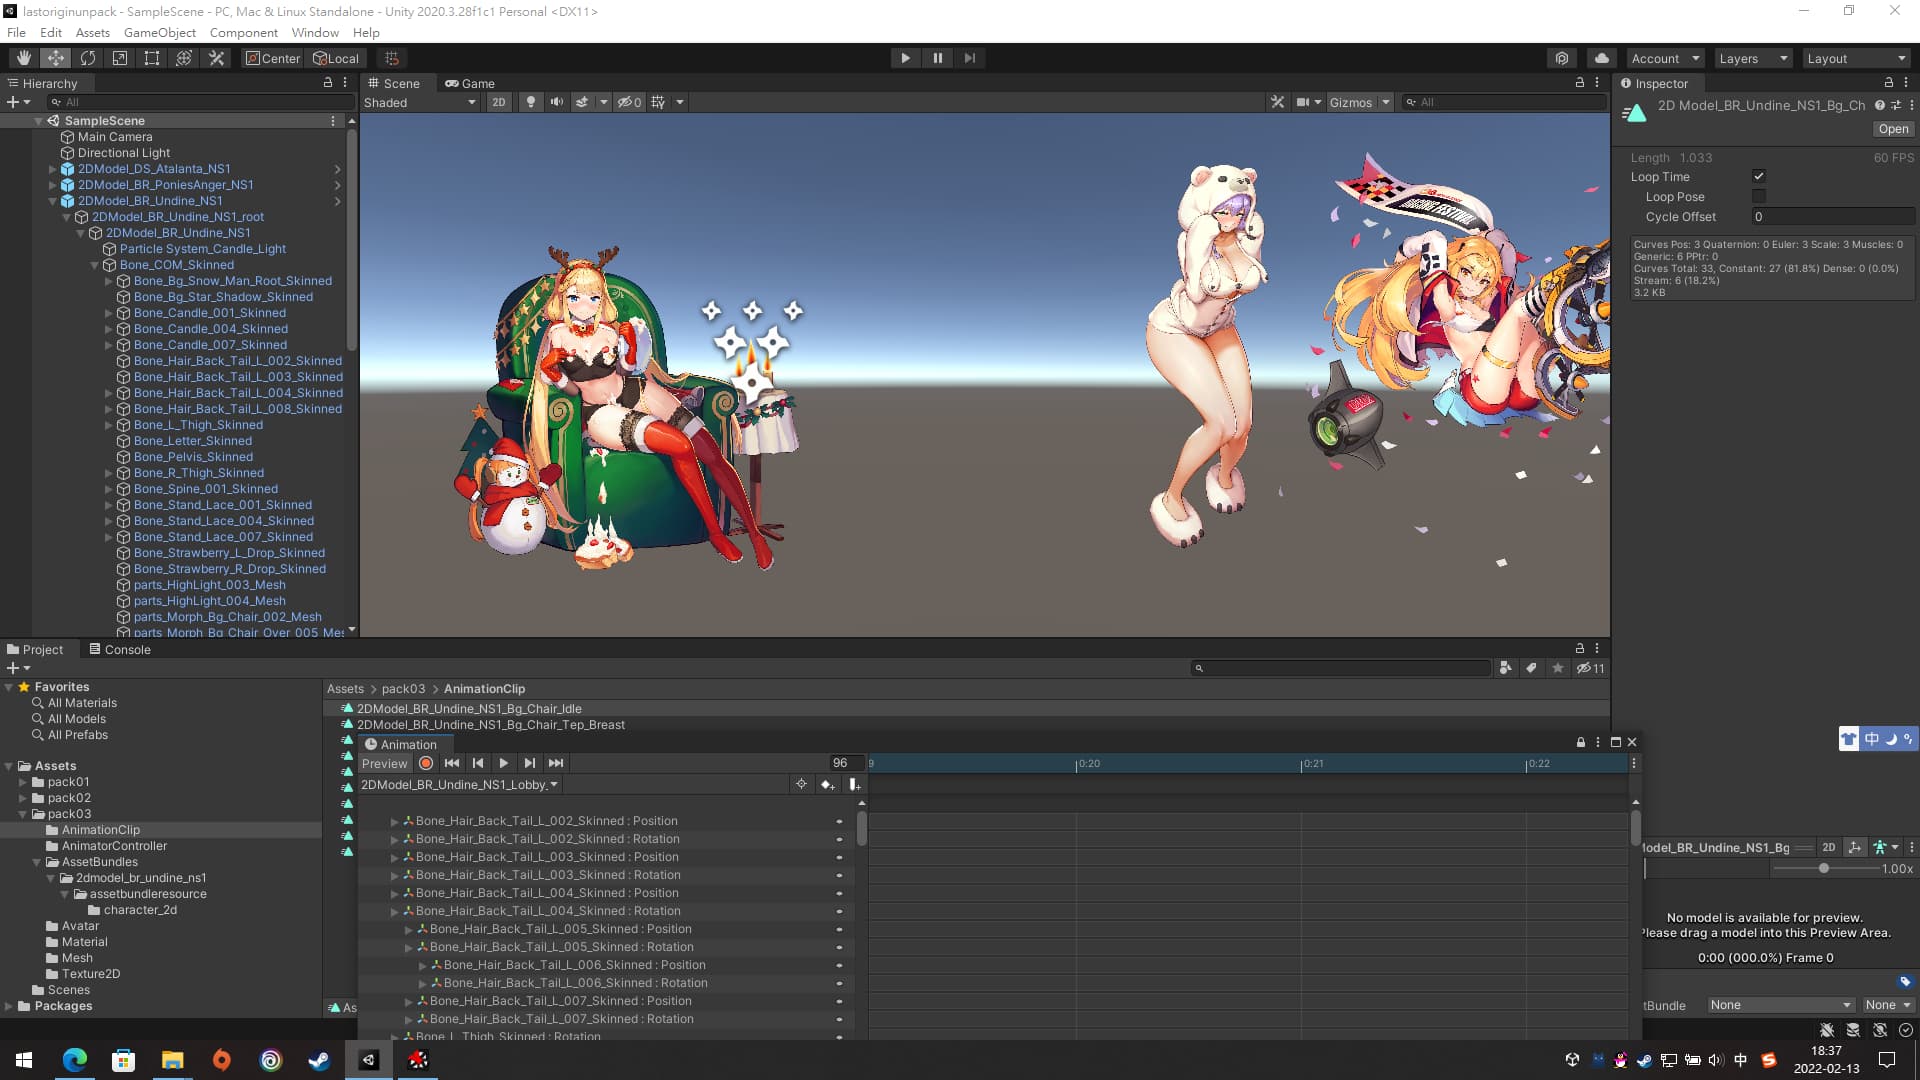
Task: Click pack03 in the breadcrumb path
Action: pos(403,689)
